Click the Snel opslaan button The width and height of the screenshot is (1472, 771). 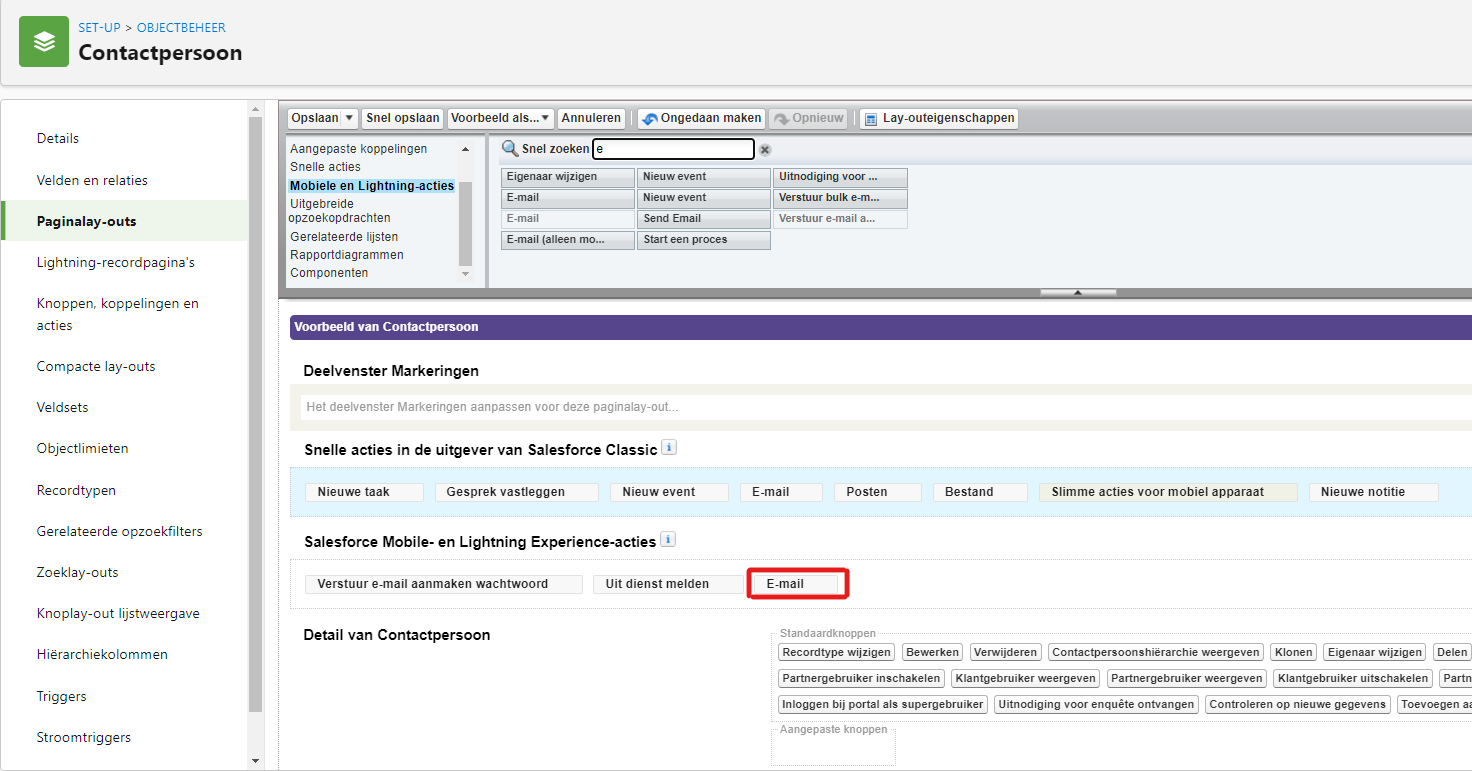click(402, 118)
